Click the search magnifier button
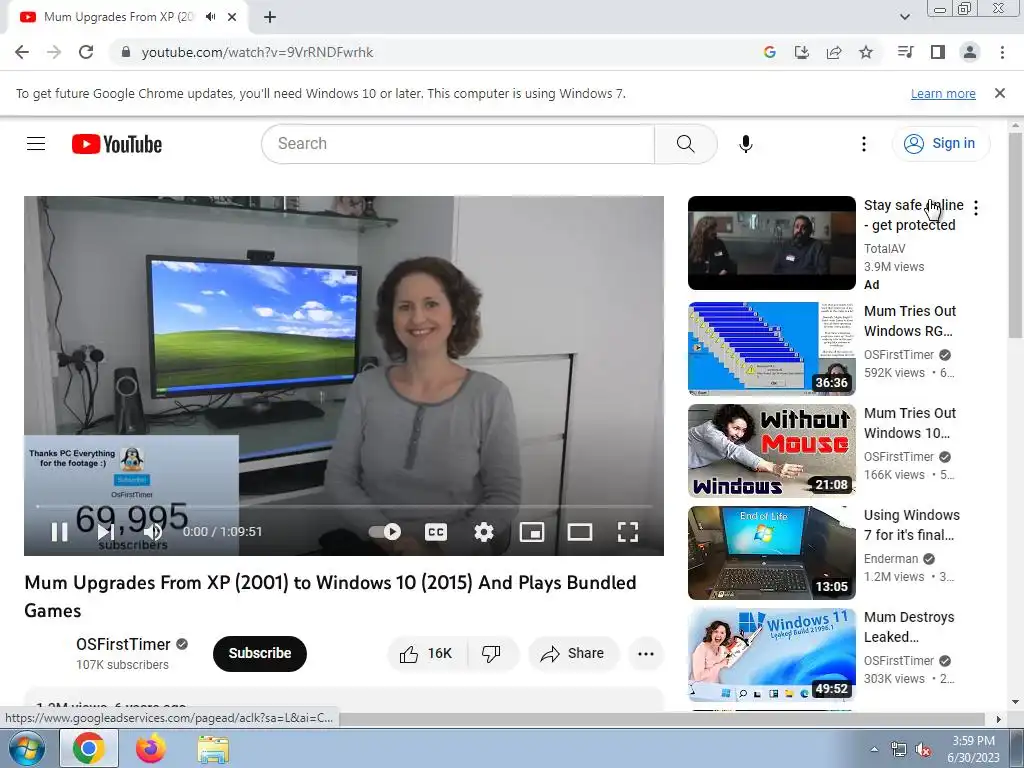Image resolution: width=1024 pixels, height=768 pixels. tap(686, 144)
